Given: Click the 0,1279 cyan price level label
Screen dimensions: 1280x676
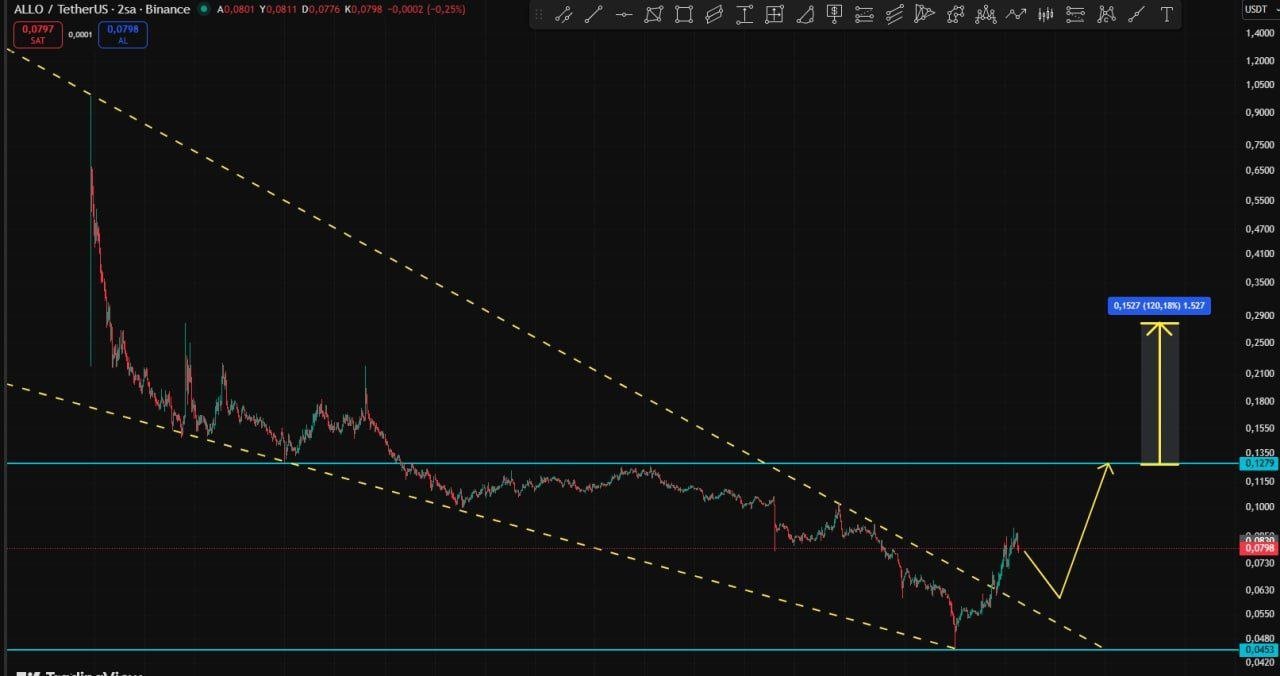Looking at the screenshot, I should click(1258, 464).
